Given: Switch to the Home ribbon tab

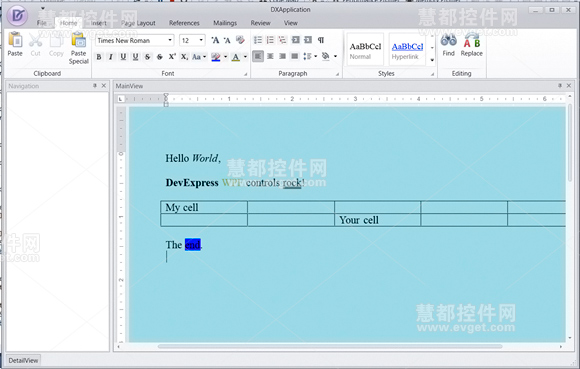Looking at the screenshot, I should click(x=68, y=23).
